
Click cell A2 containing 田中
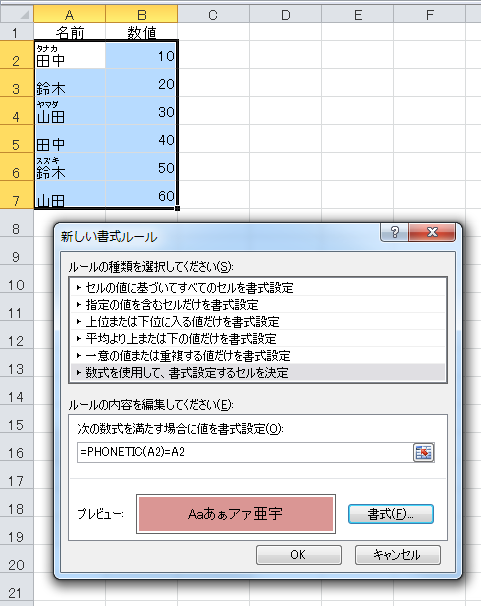(70, 55)
